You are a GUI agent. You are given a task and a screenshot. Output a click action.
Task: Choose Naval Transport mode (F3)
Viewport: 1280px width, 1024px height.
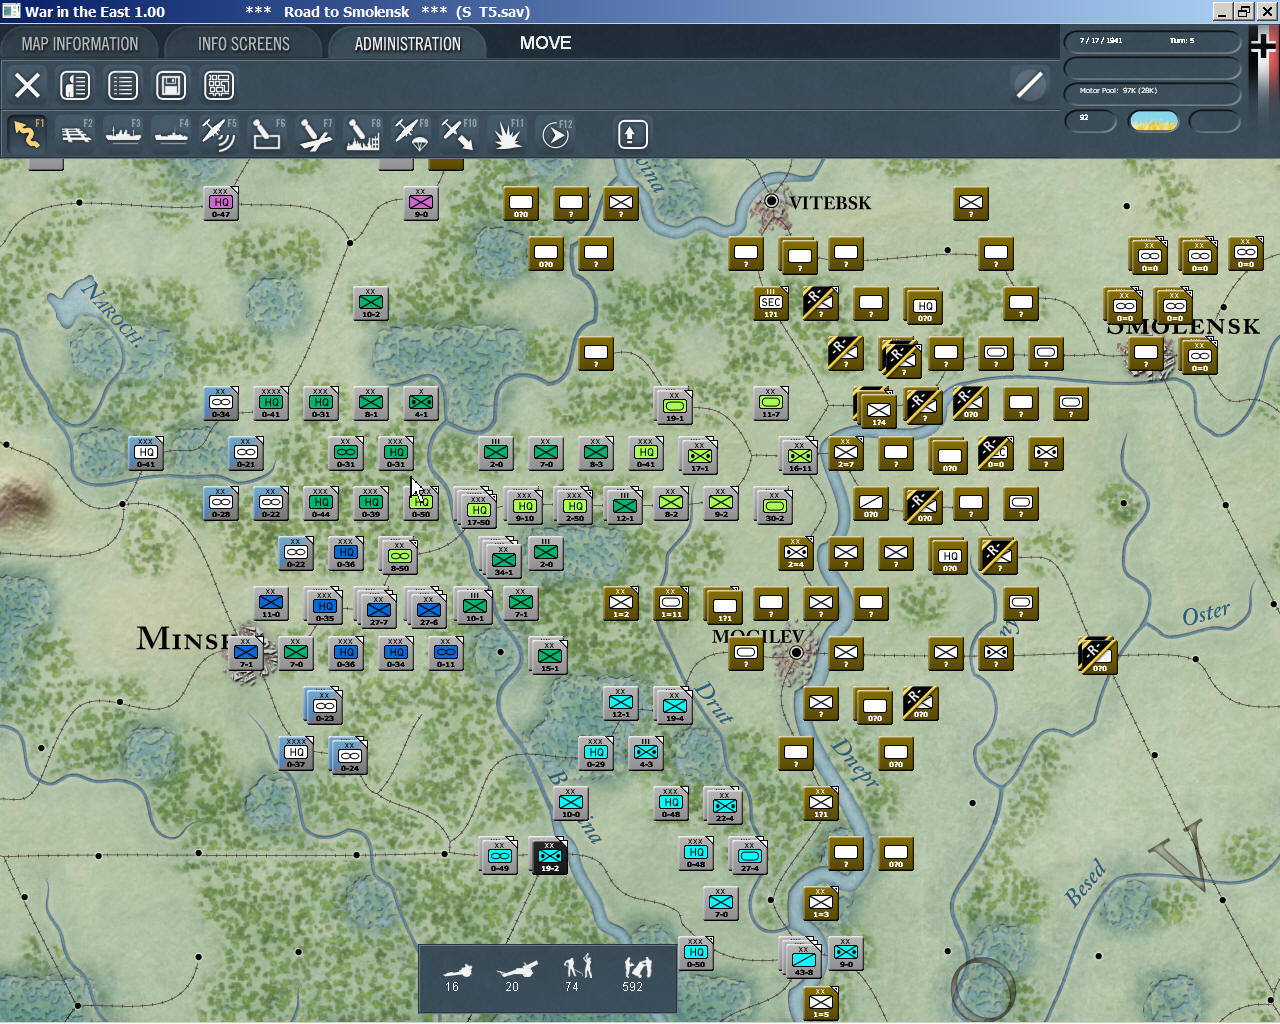123,134
